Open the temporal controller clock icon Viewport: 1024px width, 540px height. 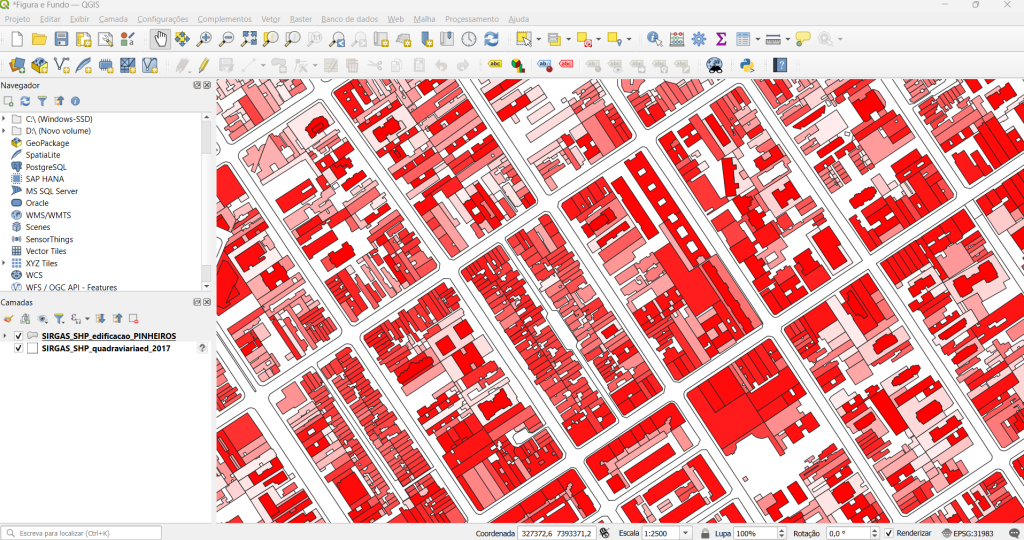click(x=469, y=39)
